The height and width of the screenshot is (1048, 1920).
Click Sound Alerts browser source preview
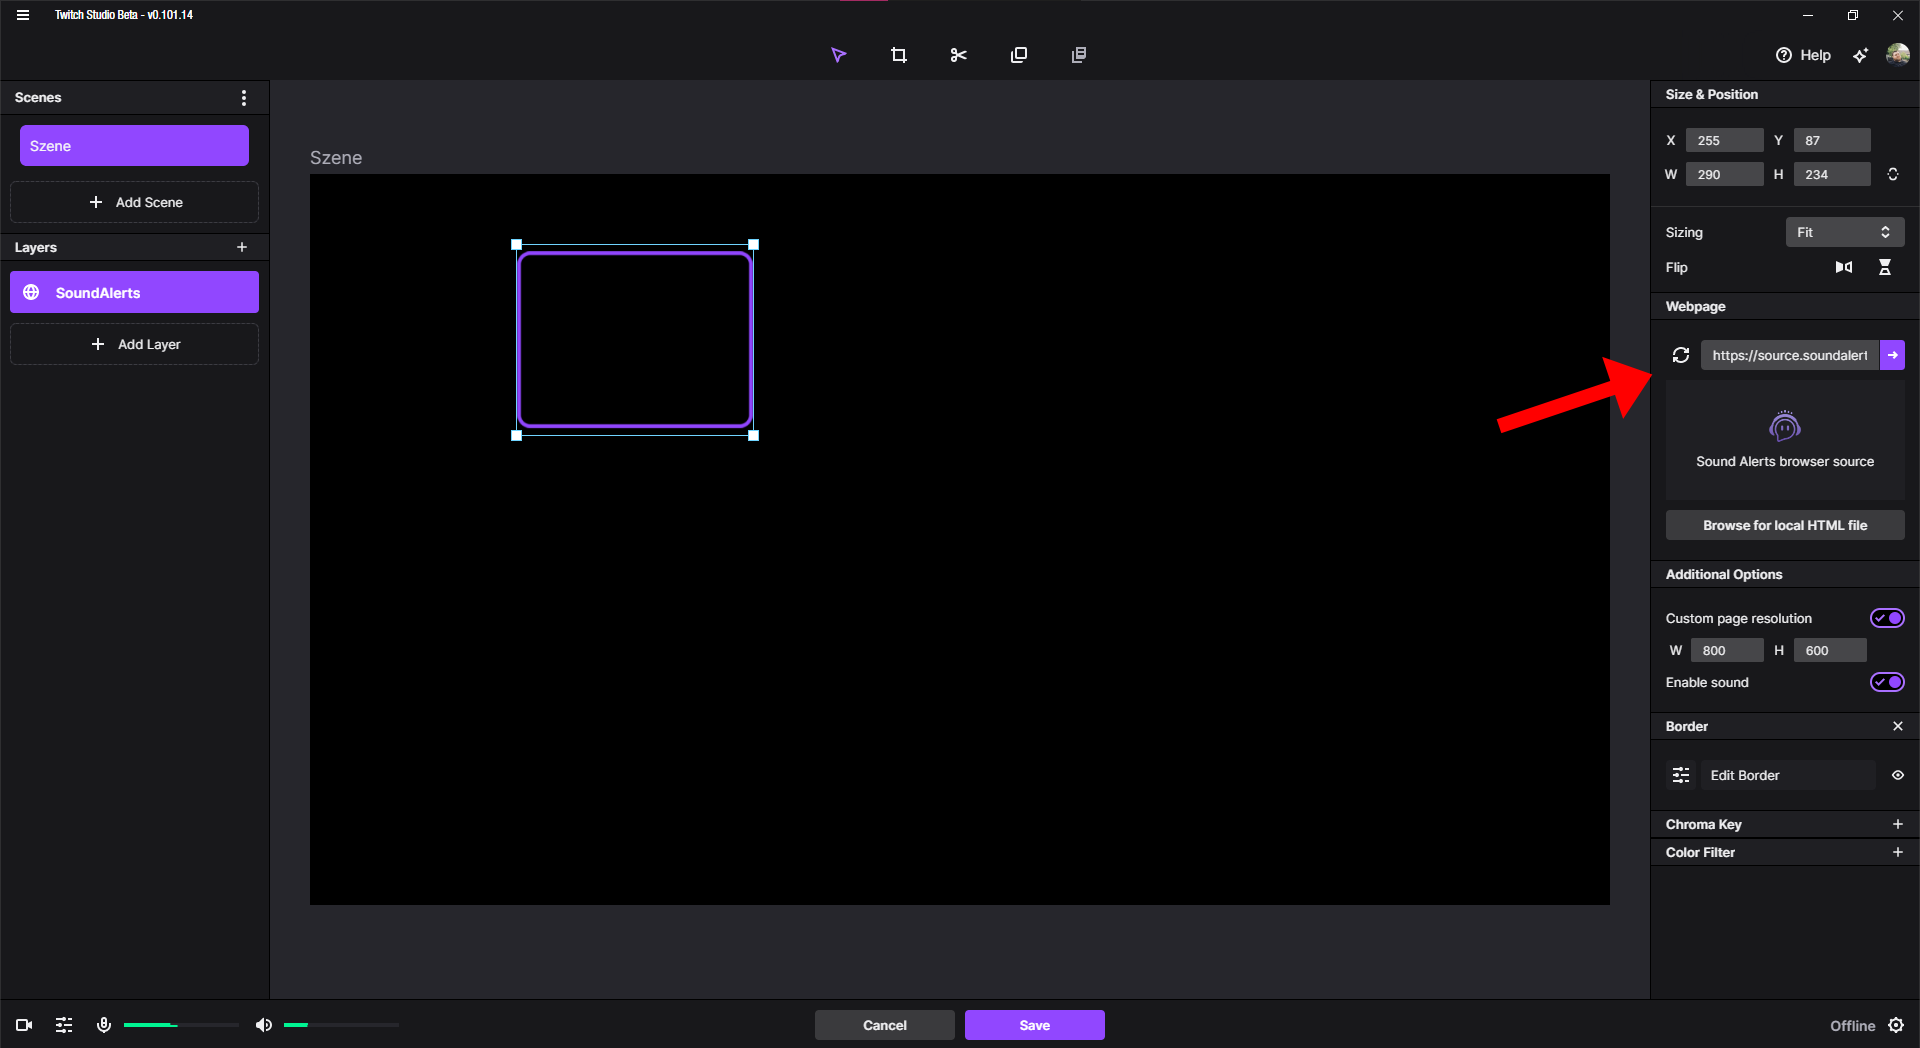pos(1785,440)
